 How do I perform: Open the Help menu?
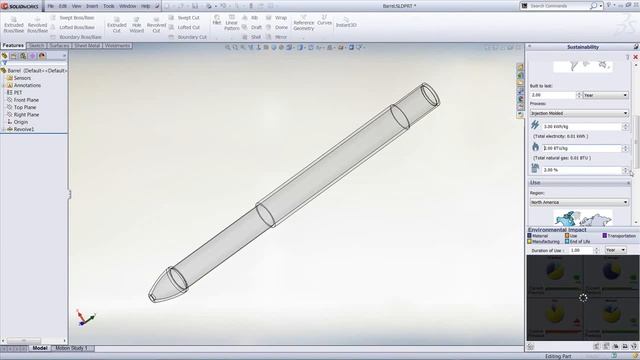click(x=145, y=6)
